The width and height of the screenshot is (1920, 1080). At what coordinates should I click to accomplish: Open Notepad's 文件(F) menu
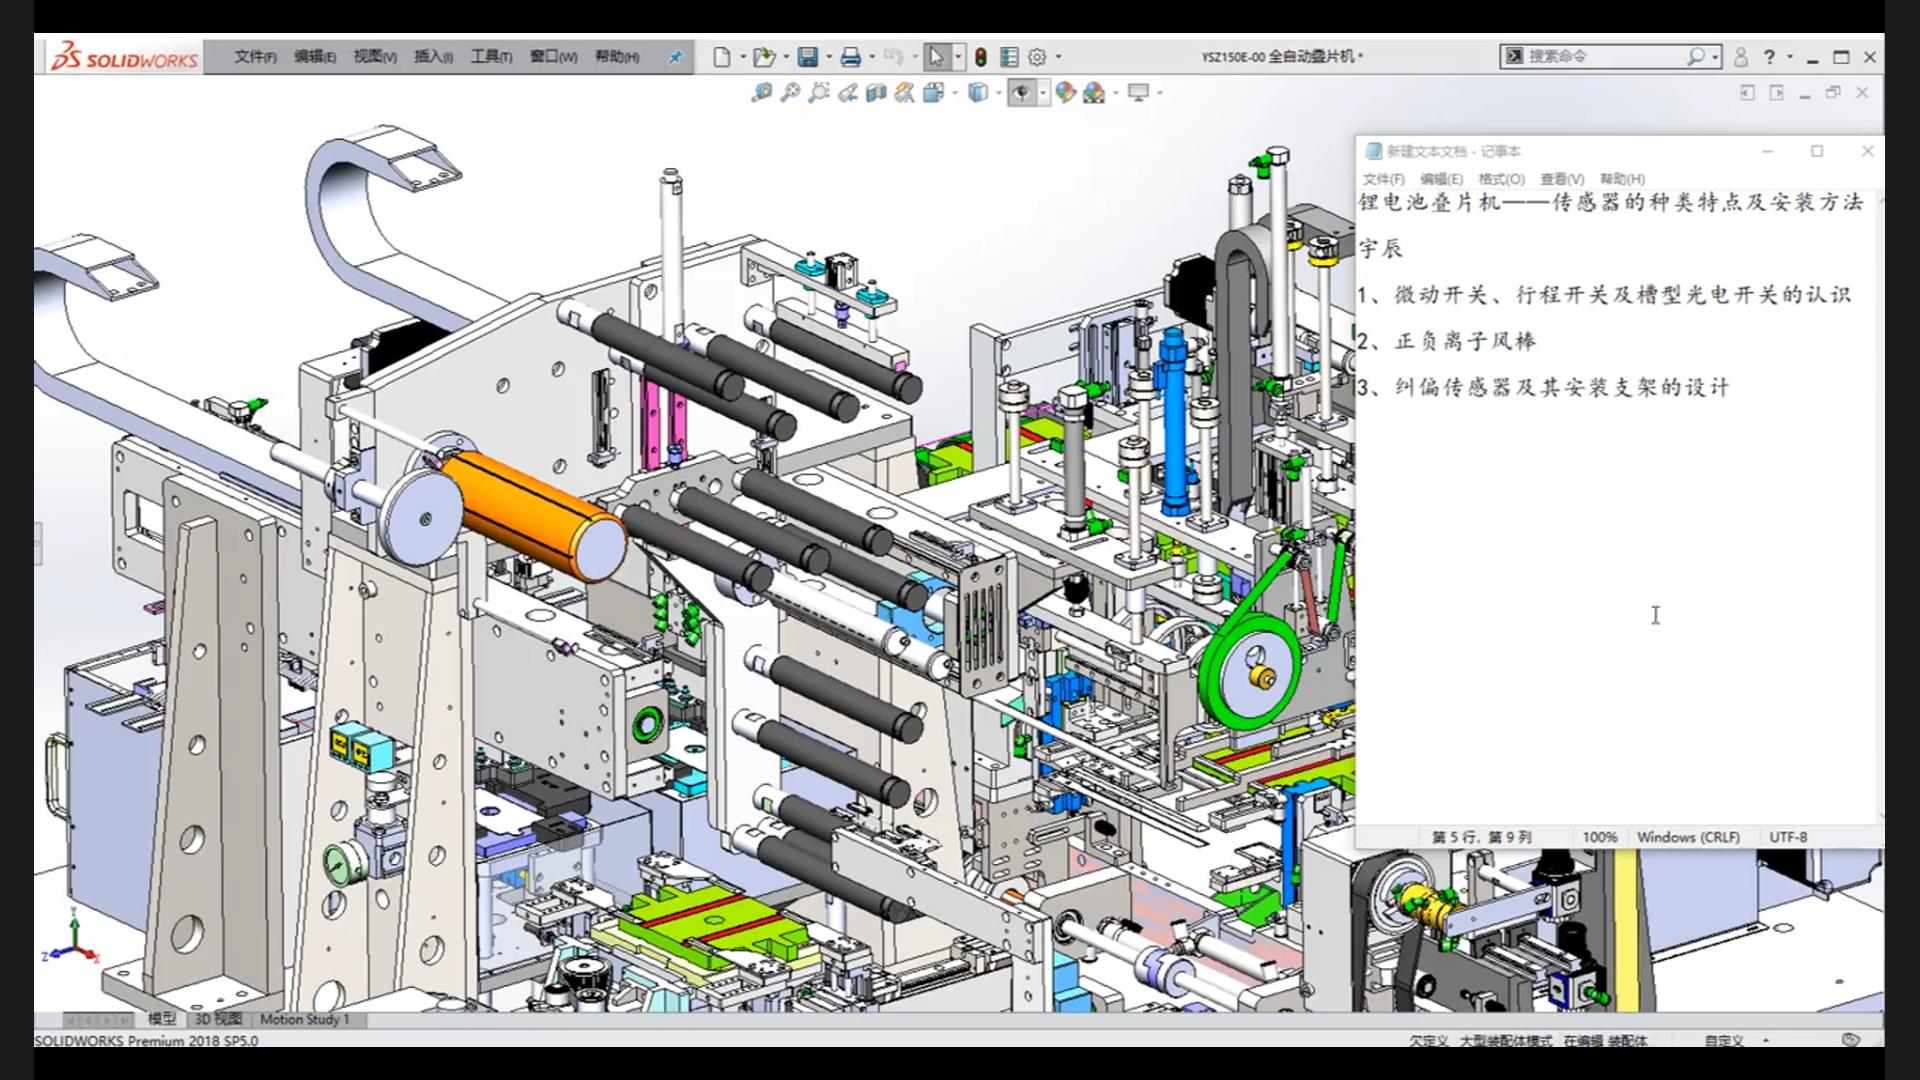(1383, 179)
